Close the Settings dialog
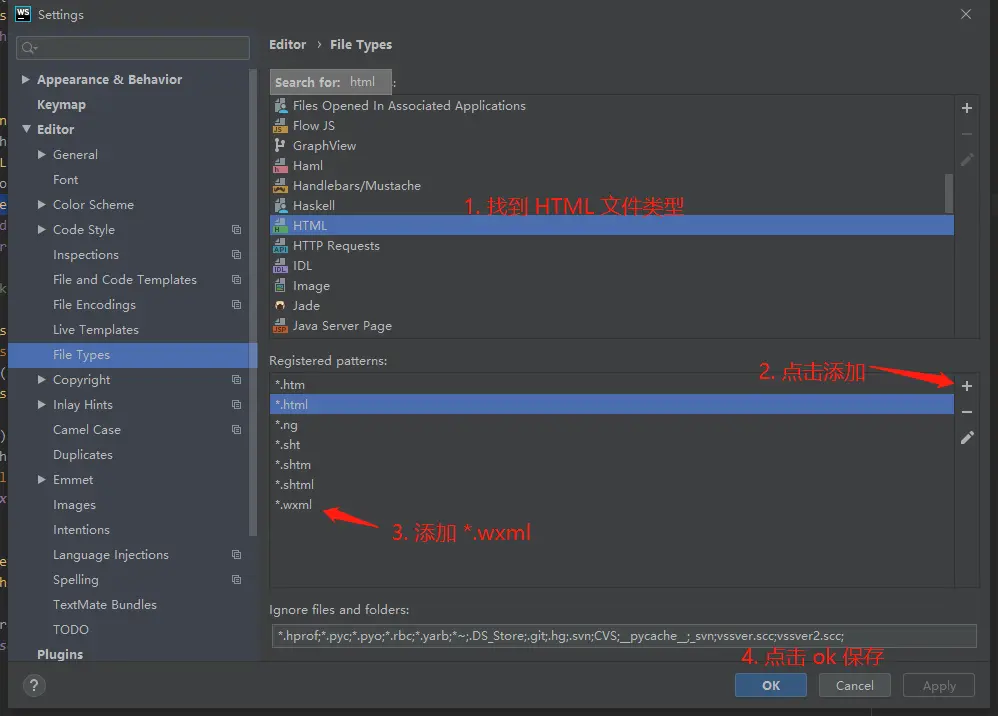Screen dimensions: 998x716 [966, 14]
